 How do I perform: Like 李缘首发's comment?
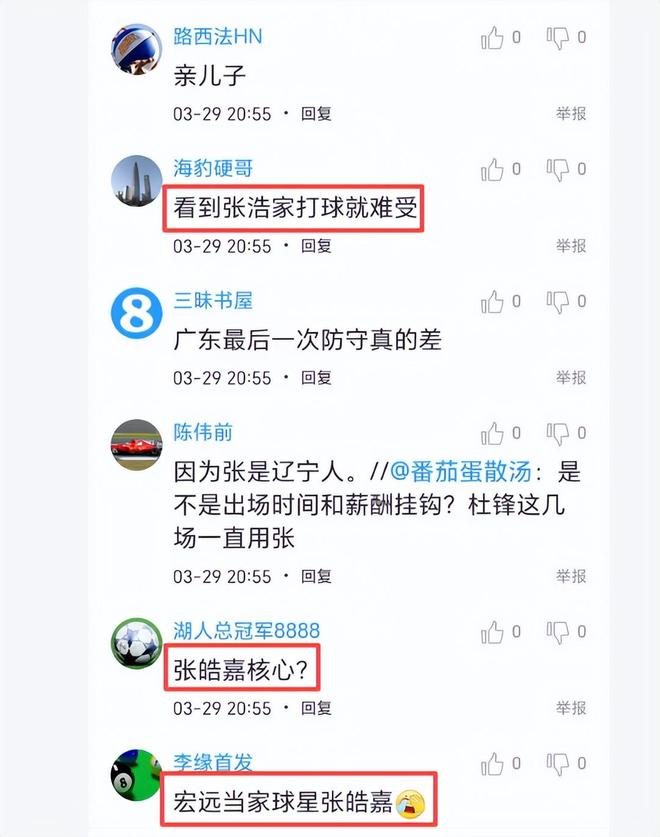(x=492, y=764)
